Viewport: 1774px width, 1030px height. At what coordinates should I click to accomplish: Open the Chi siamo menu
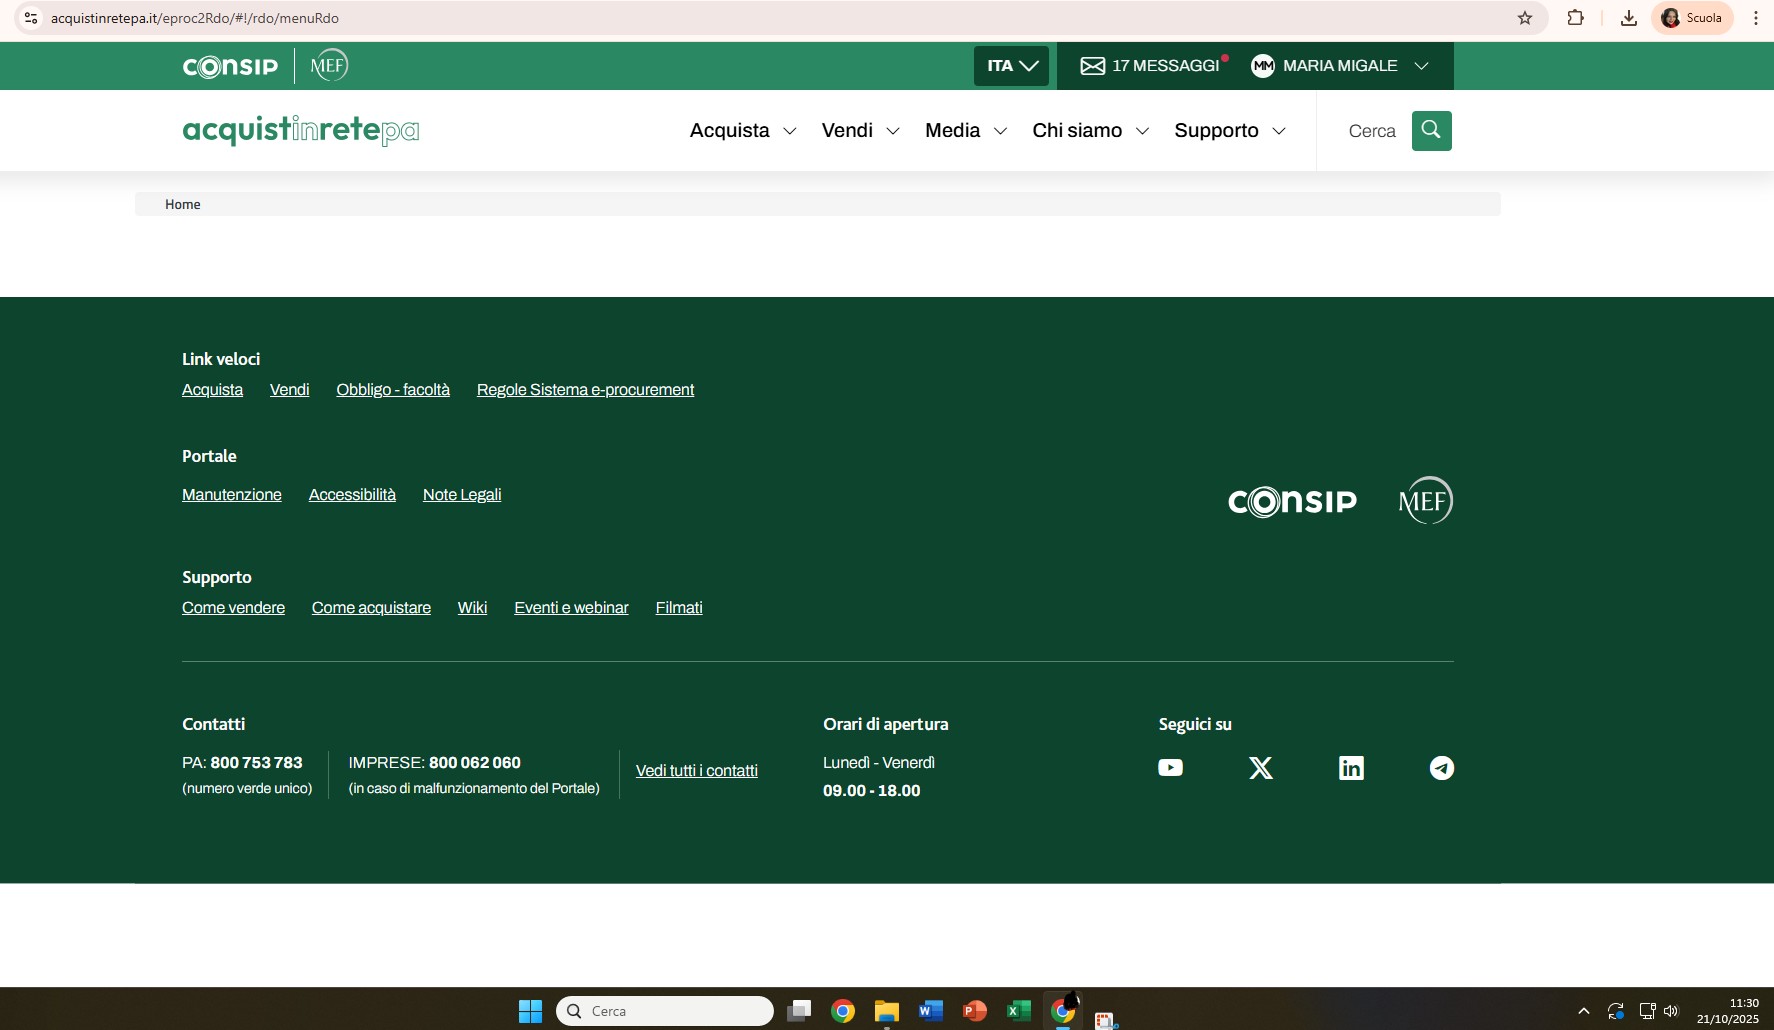click(1090, 131)
